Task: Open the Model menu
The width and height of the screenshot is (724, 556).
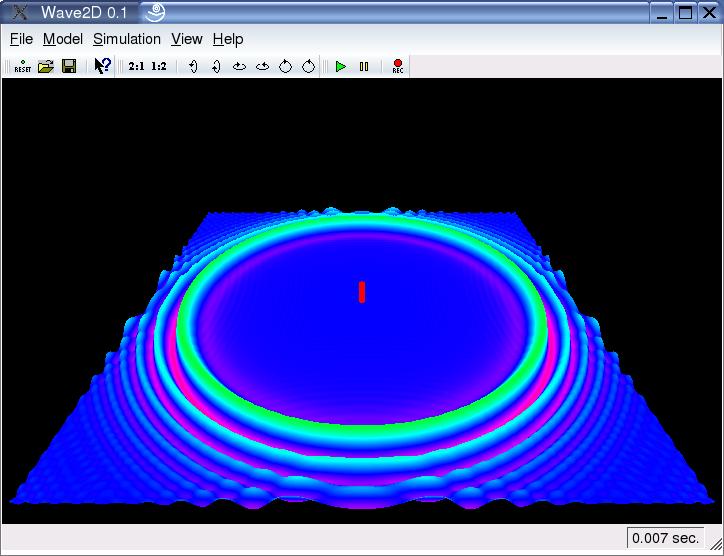Action: tap(62, 39)
